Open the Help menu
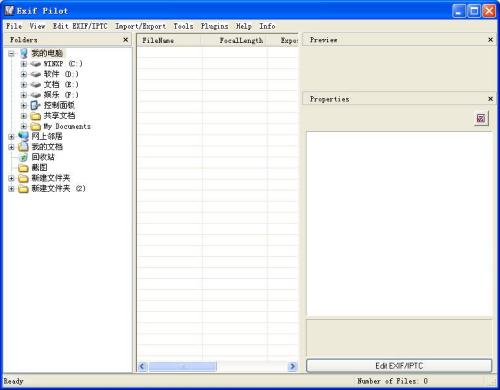This screenshot has width=500, height=390. pos(244,26)
